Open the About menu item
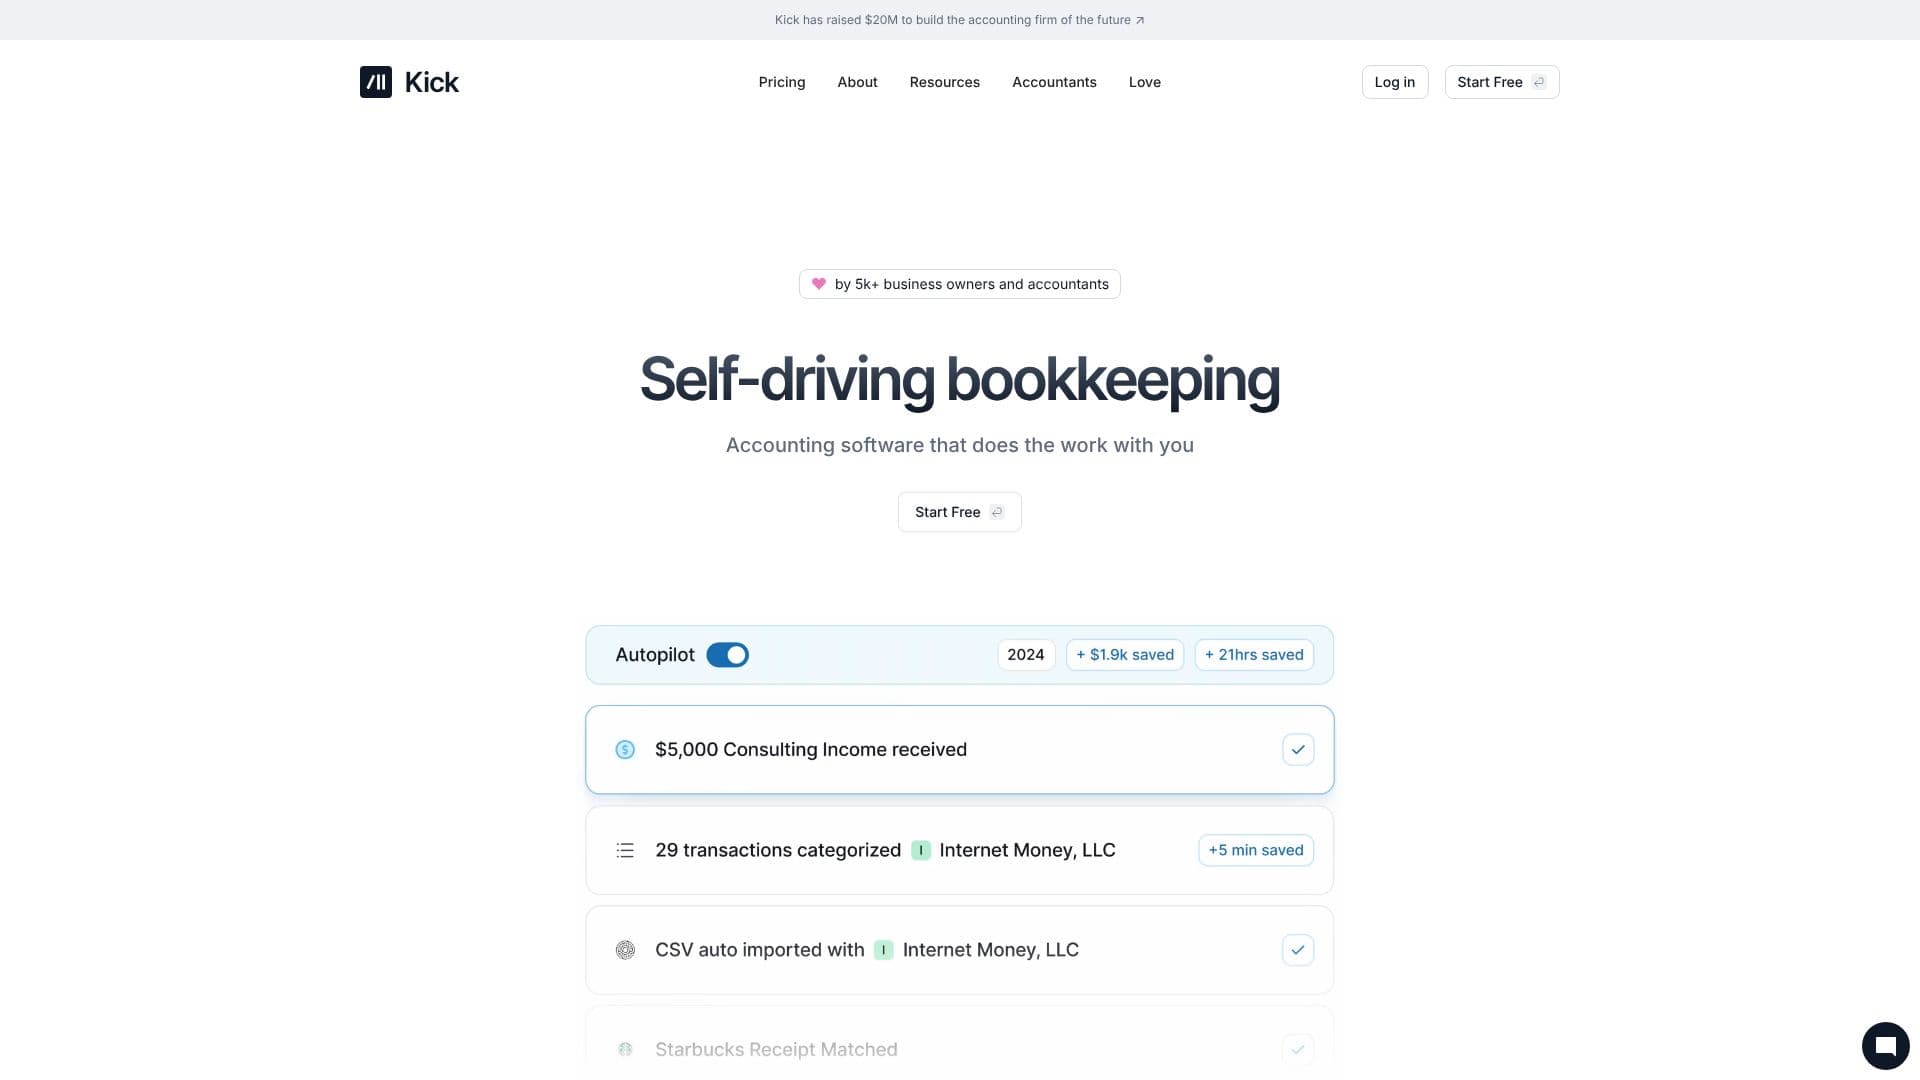 tap(857, 82)
